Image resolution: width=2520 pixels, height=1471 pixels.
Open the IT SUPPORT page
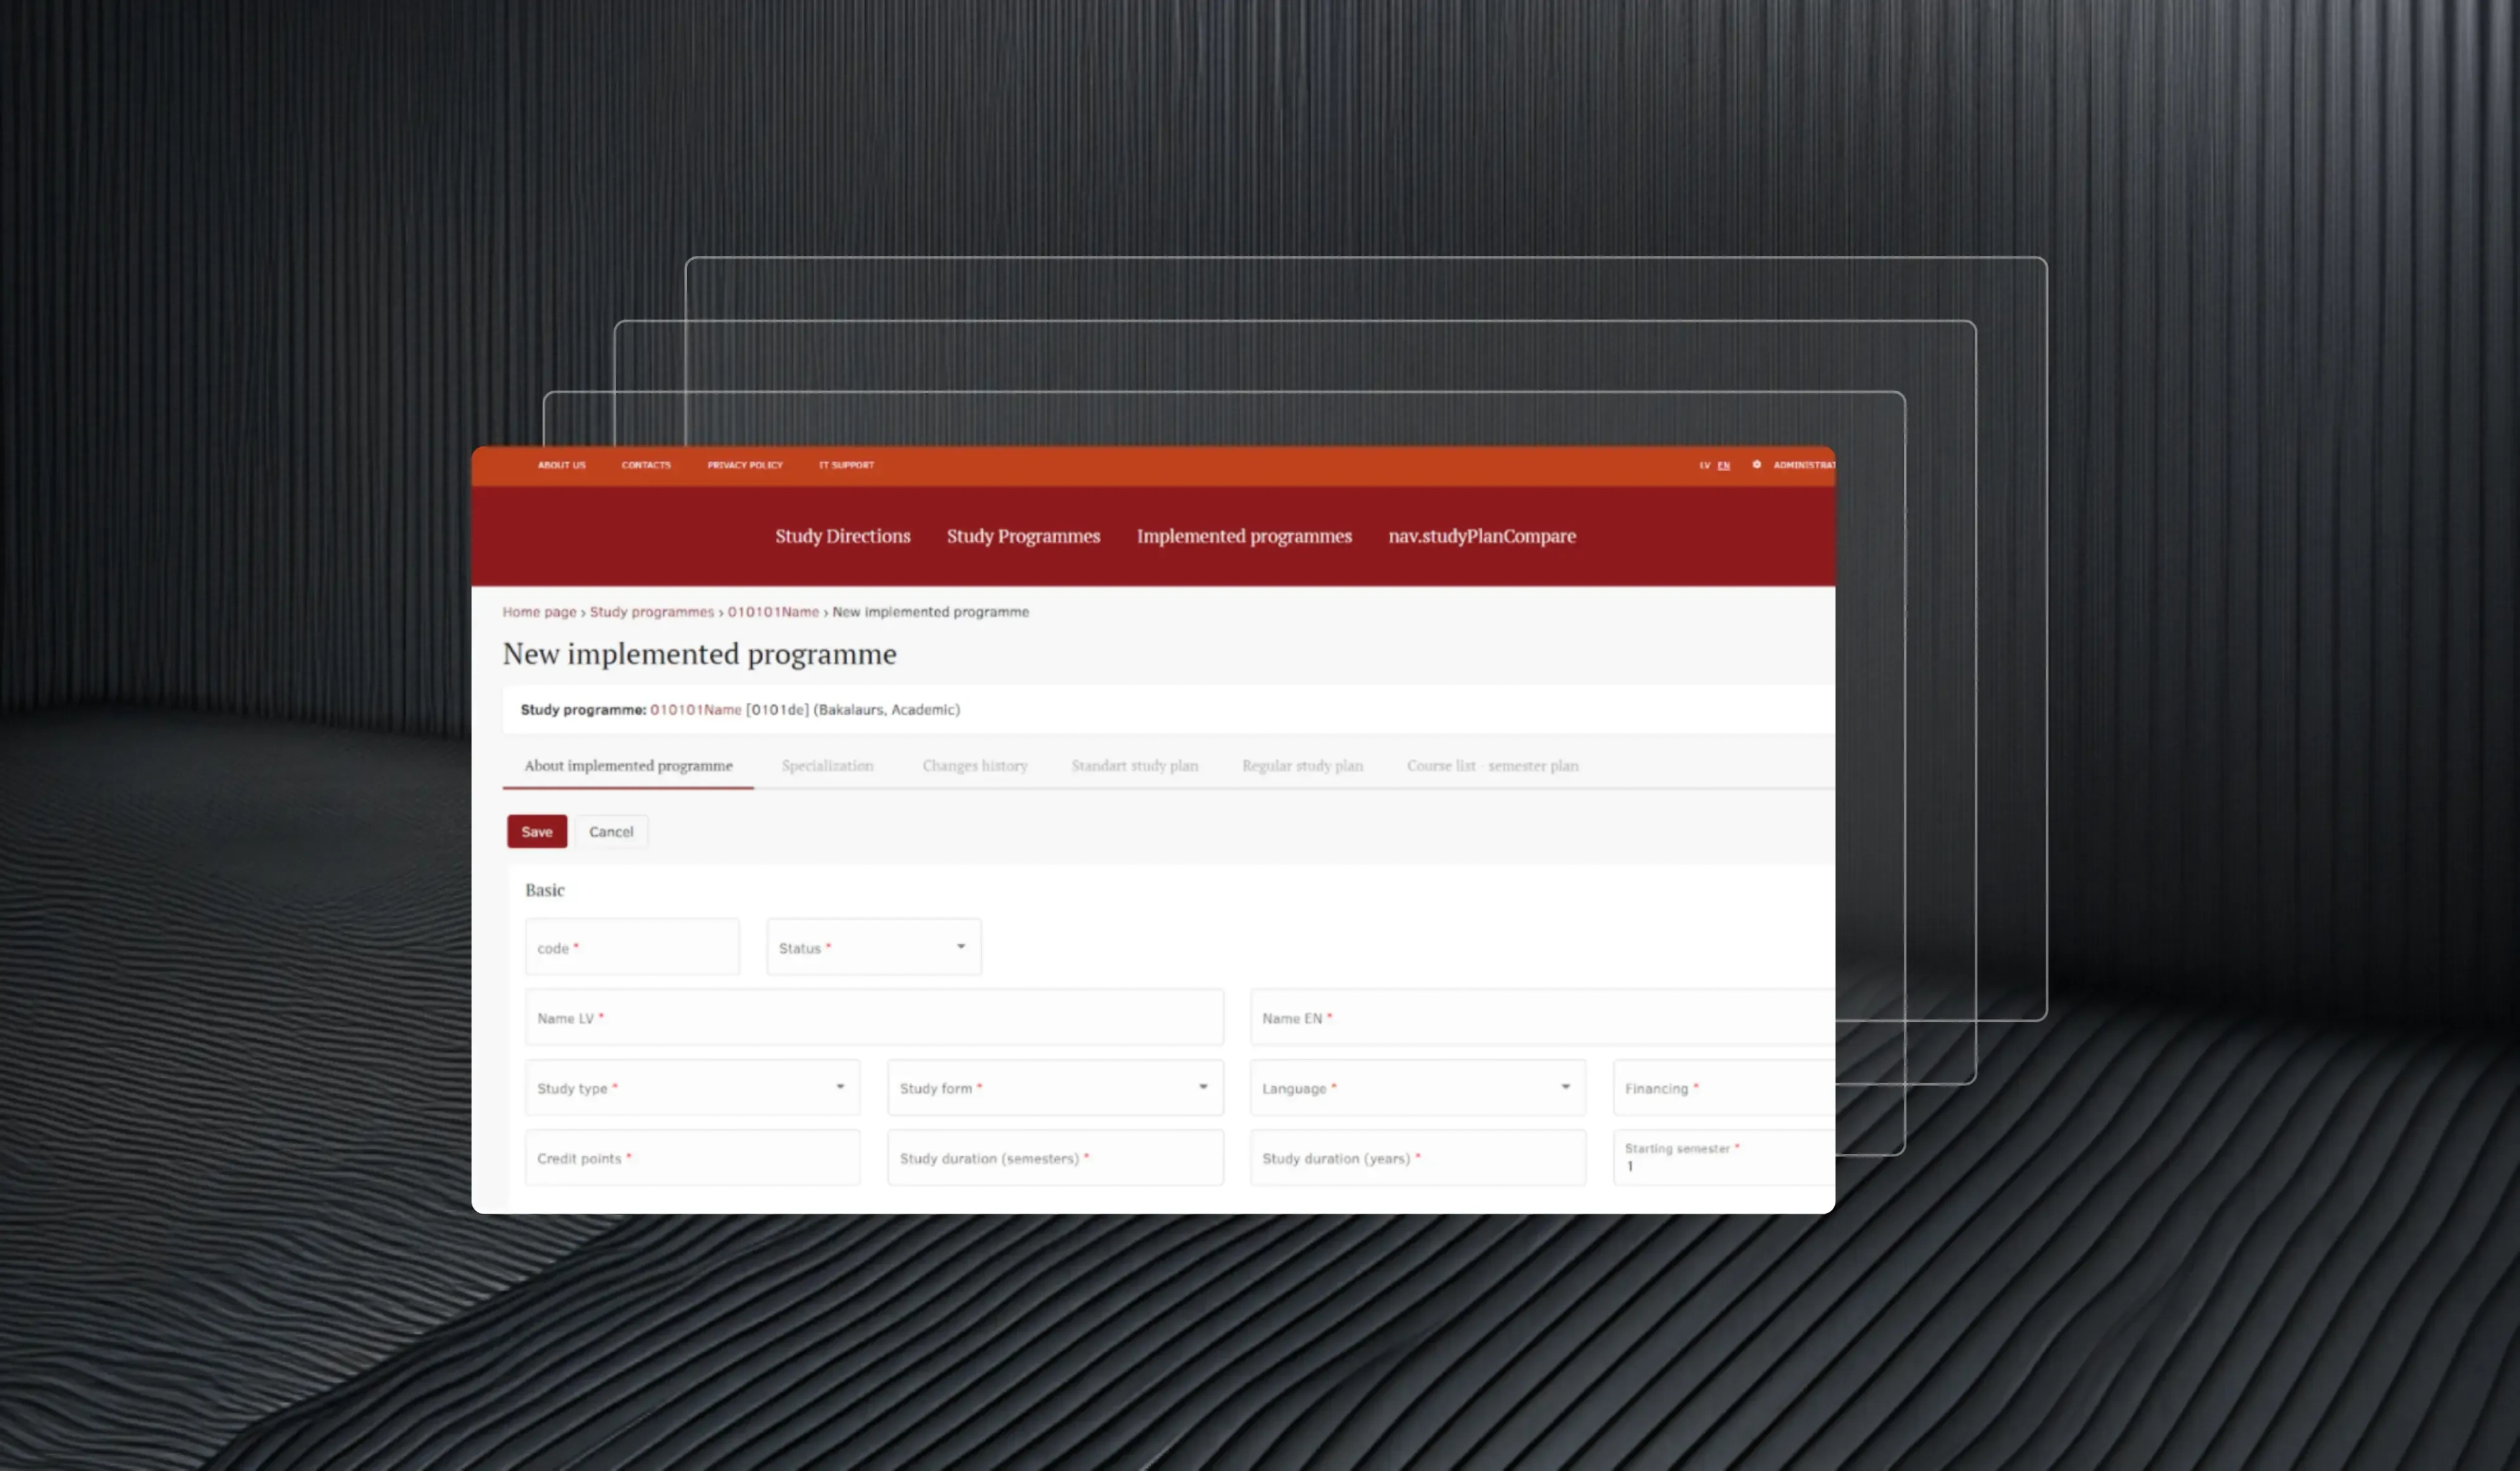(x=846, y=465)
